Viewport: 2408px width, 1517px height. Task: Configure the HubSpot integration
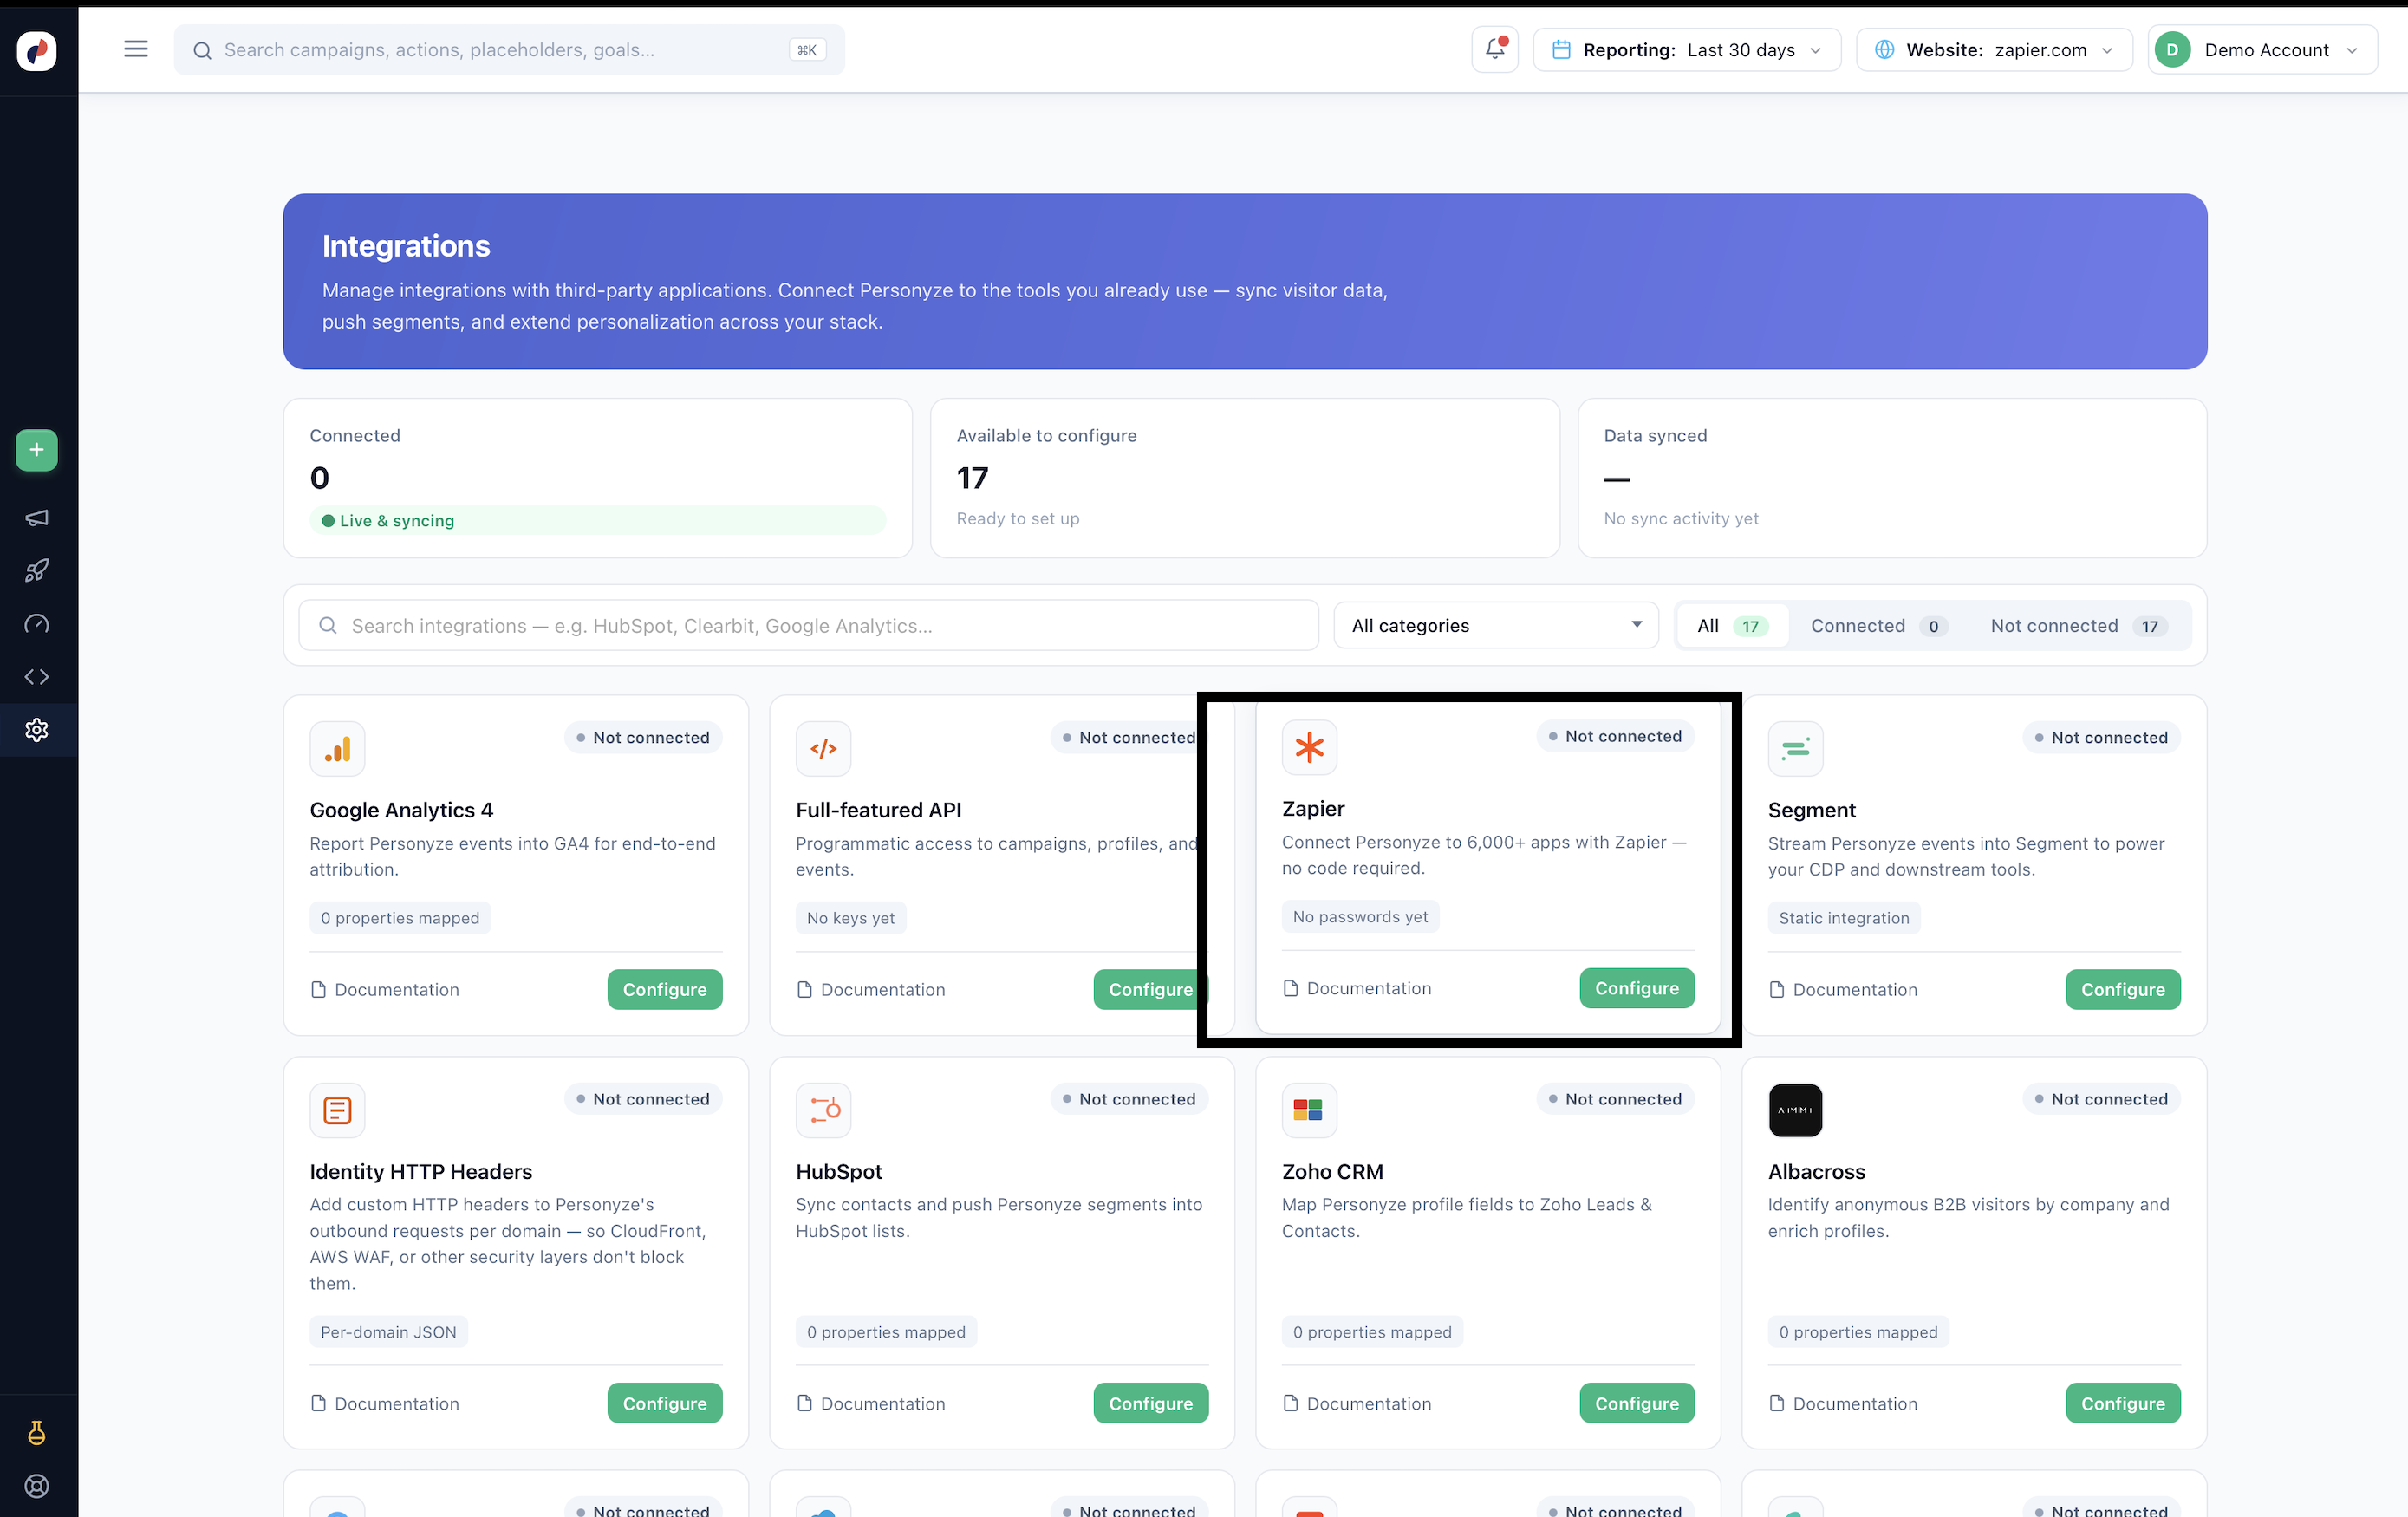click(x=1151, y=1404)
